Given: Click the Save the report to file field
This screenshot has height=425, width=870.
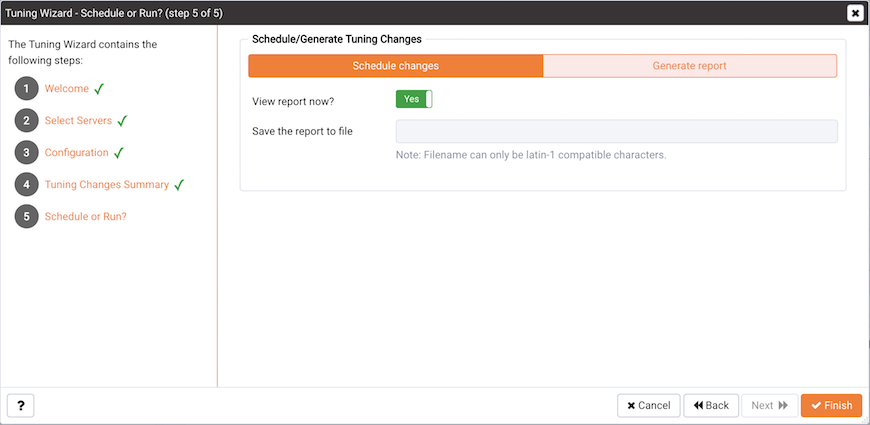Looking at the screenshot, I should (x=616, y=131).
